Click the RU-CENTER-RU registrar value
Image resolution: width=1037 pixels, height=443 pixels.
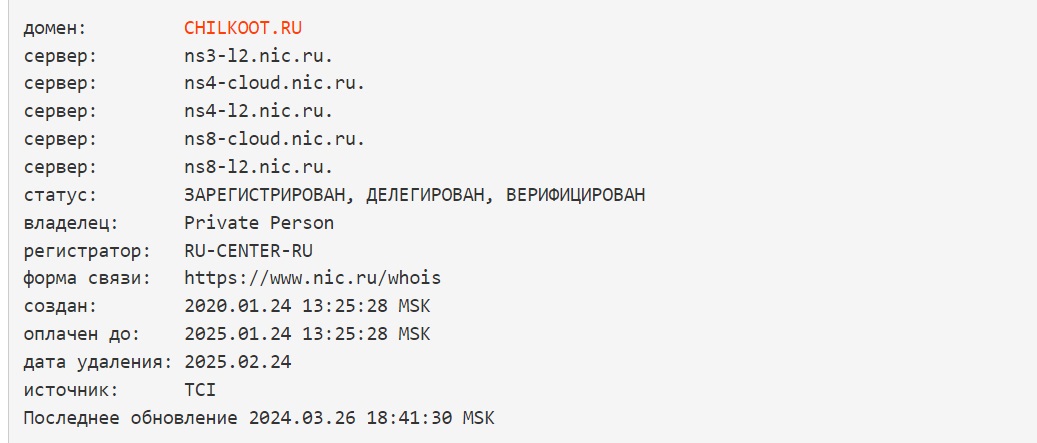[248, 251]
